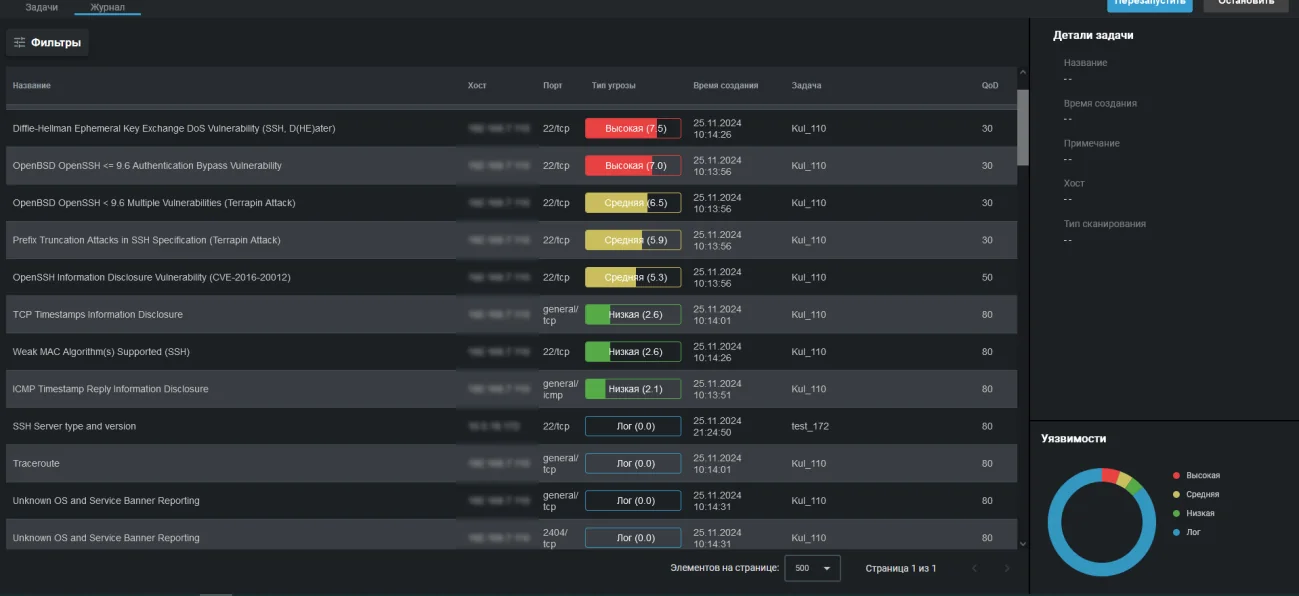Viewport: 1299px width, 596px height.
Task: Go to the next page with the right chevron
Action: 1007,569
